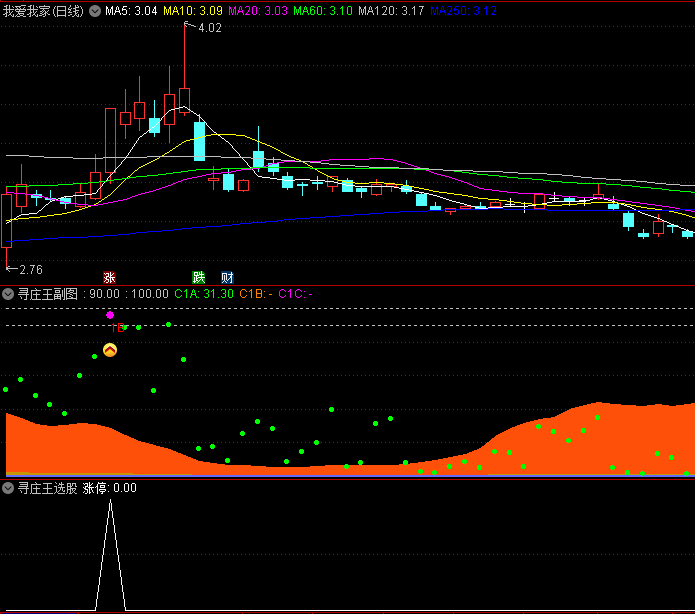This screenshot has width=695, height=614.
Task: Click the 2.76 low price label
Action: click(x=30, y=269)
